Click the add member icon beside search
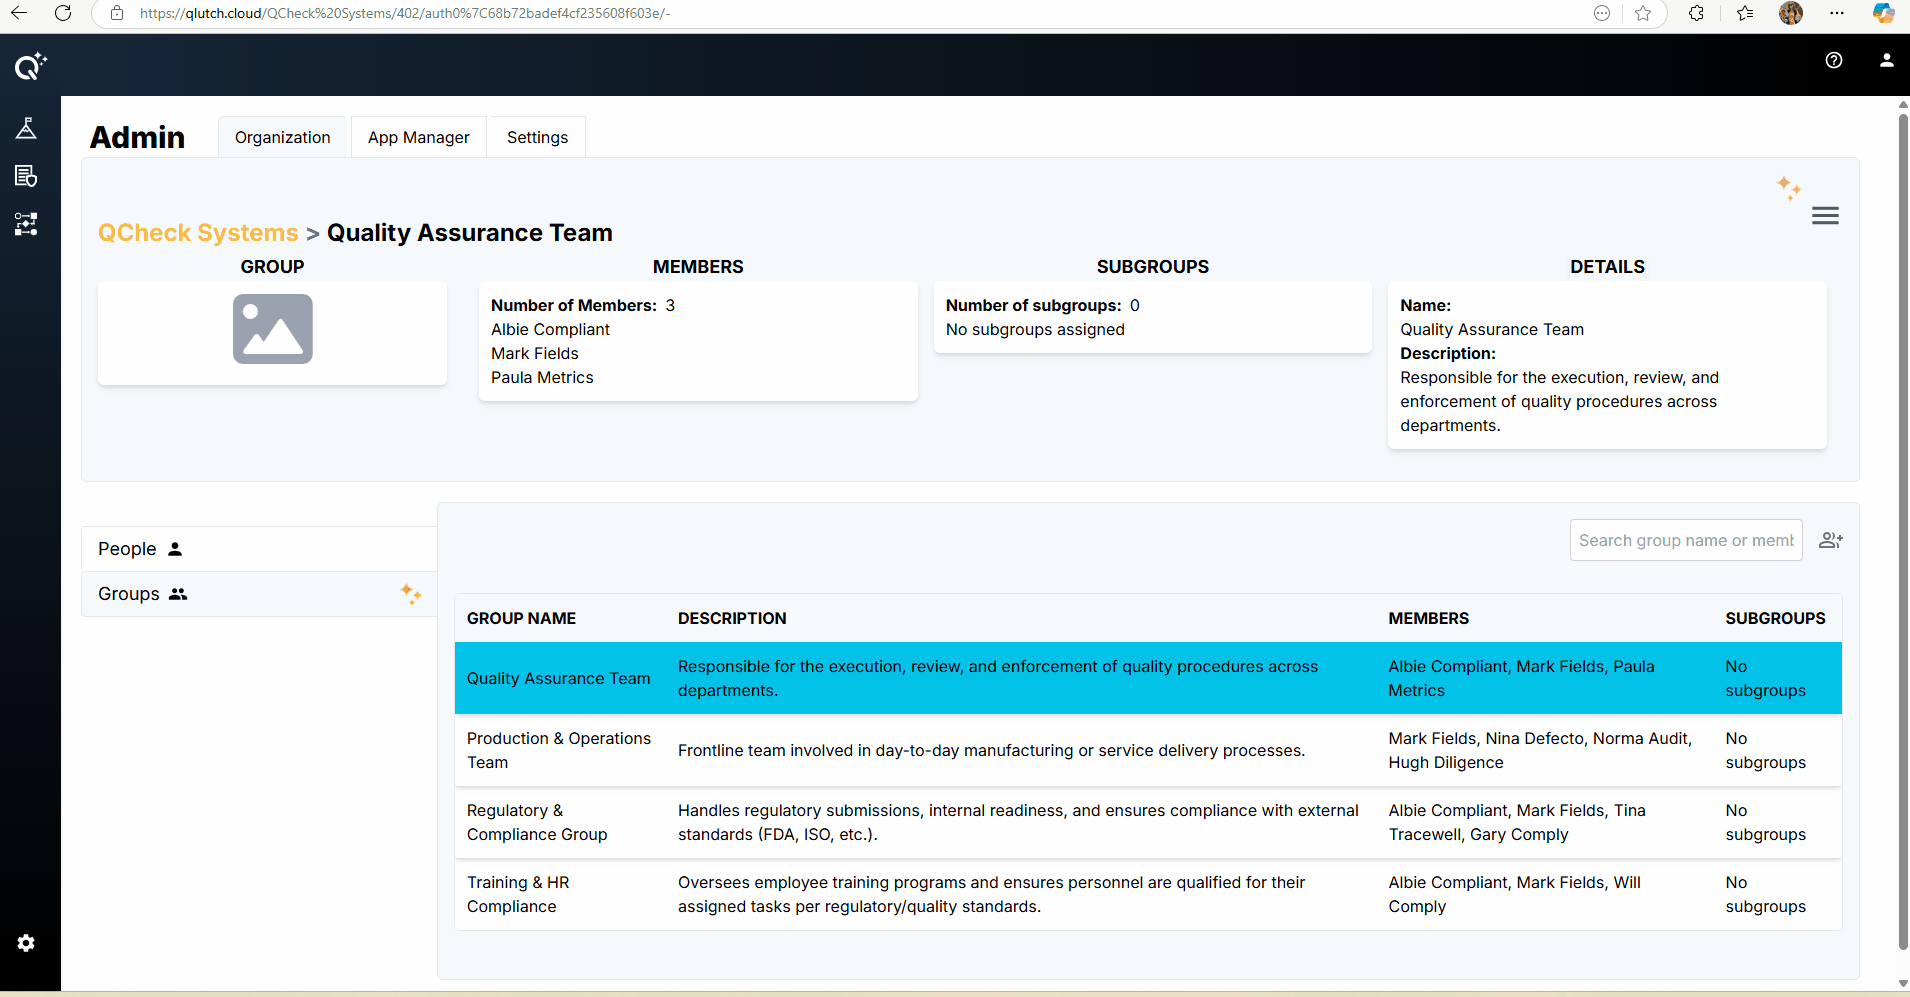 [x=1830, y=540]
